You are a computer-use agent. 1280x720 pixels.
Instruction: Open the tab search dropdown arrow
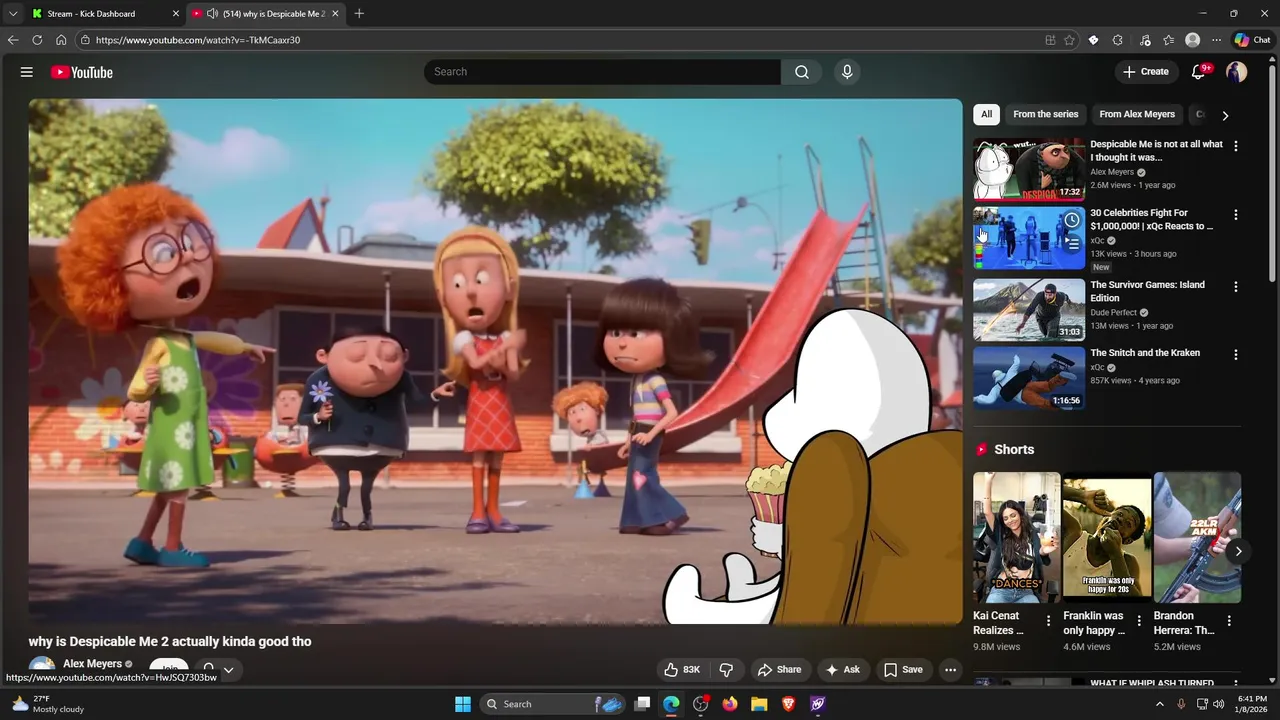13,14
